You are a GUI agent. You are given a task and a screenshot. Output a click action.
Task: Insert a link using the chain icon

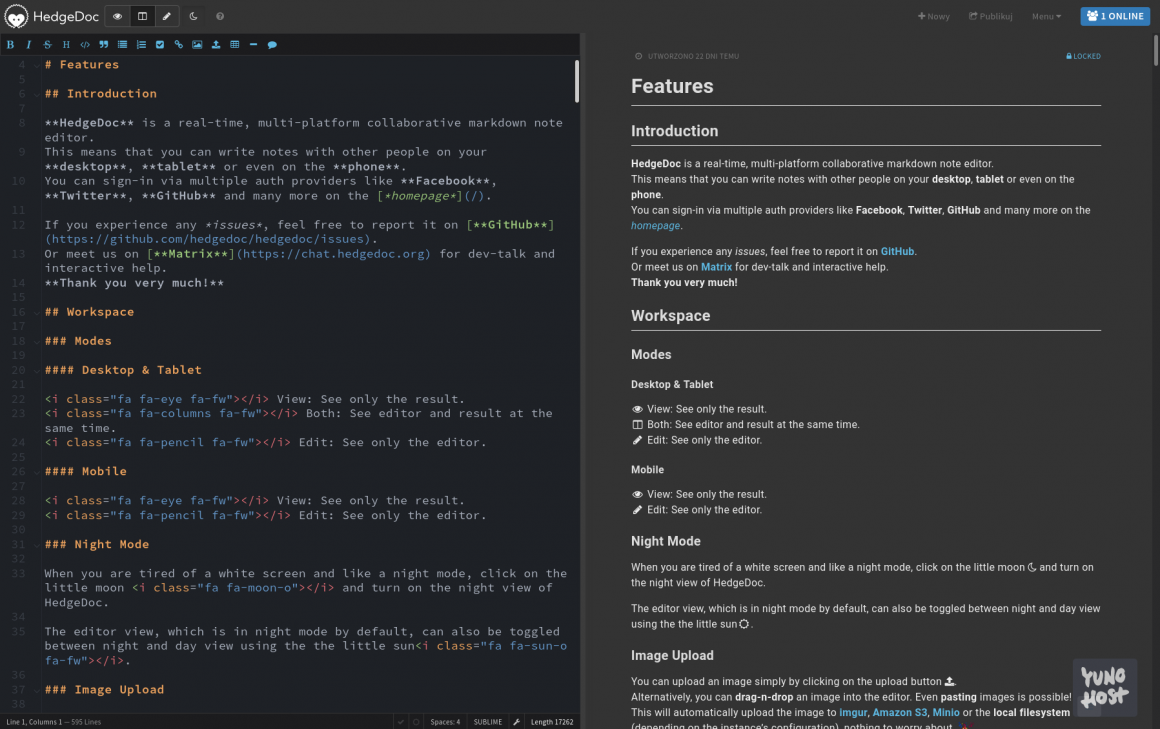[x=179, y=45]
